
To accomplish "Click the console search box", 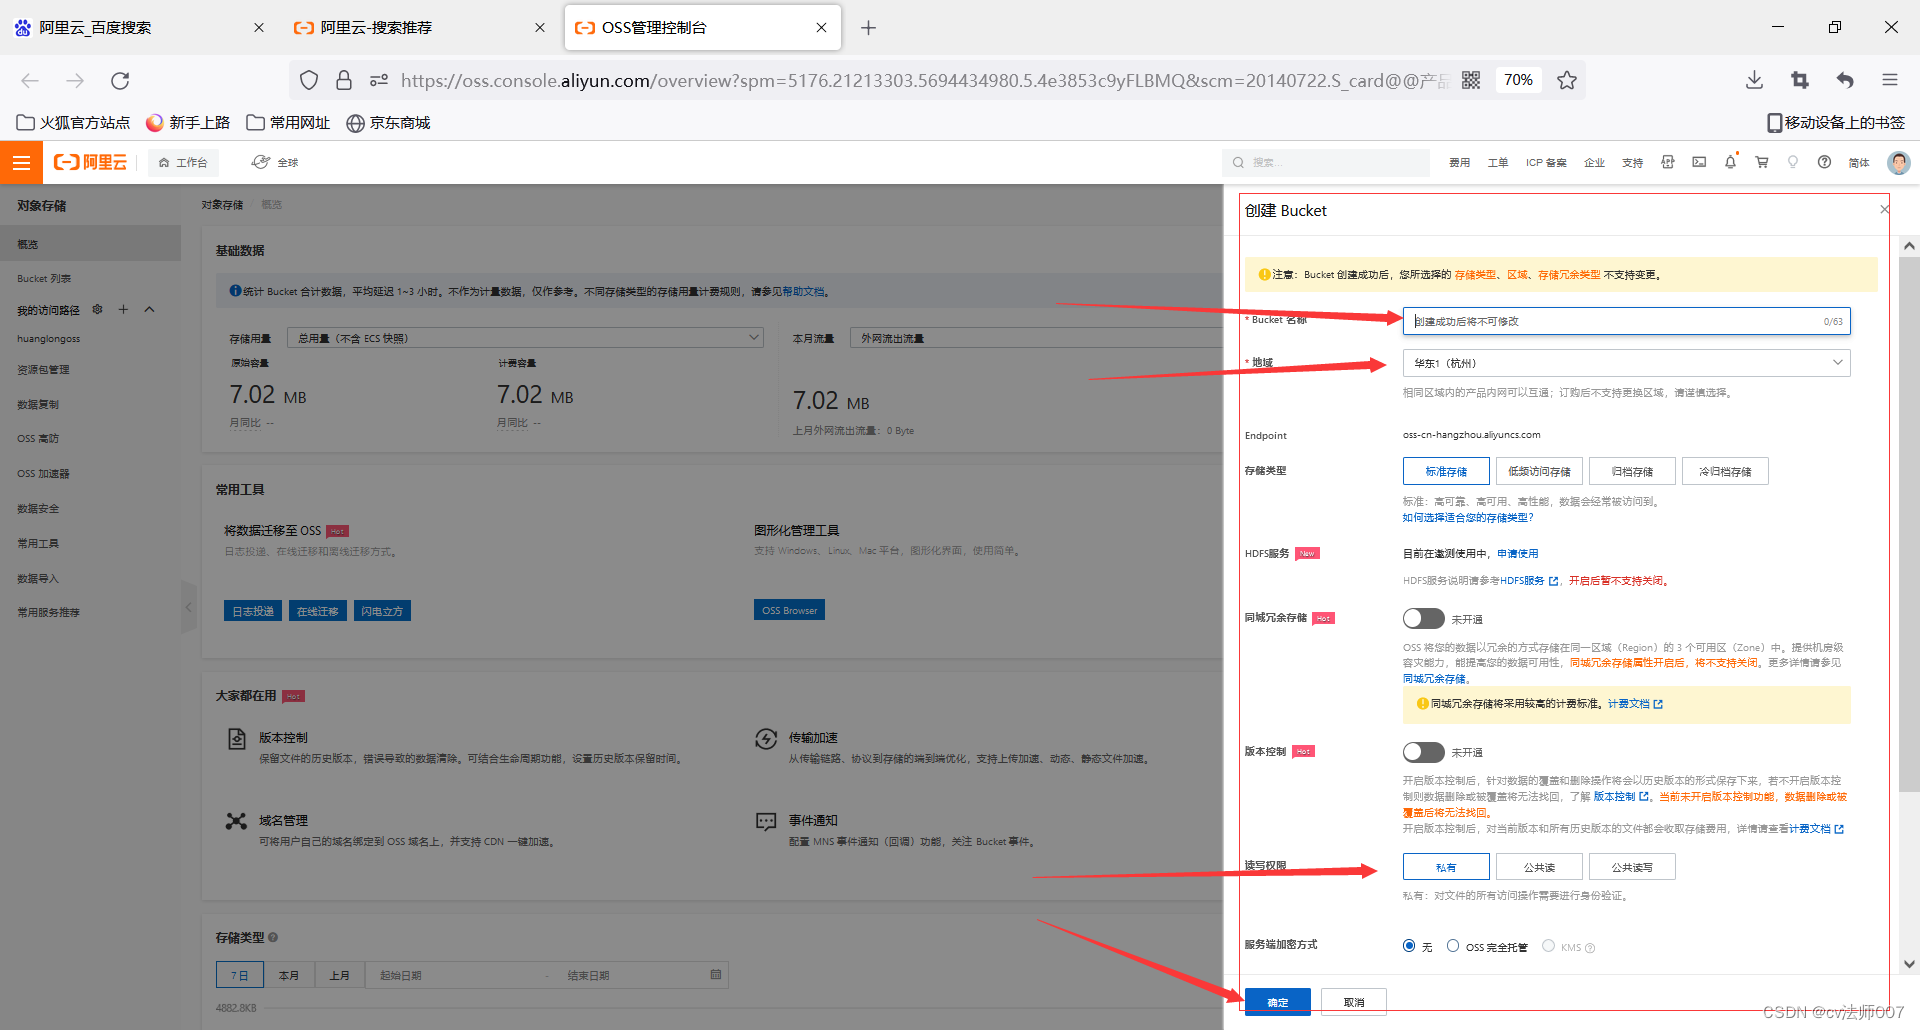I will 1326,162.
